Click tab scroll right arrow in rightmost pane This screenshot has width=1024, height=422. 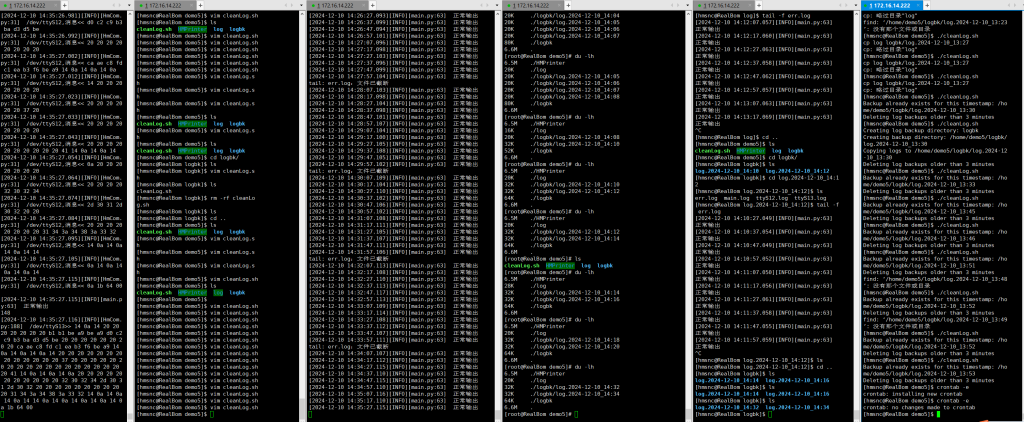[x=1016, y=6]
